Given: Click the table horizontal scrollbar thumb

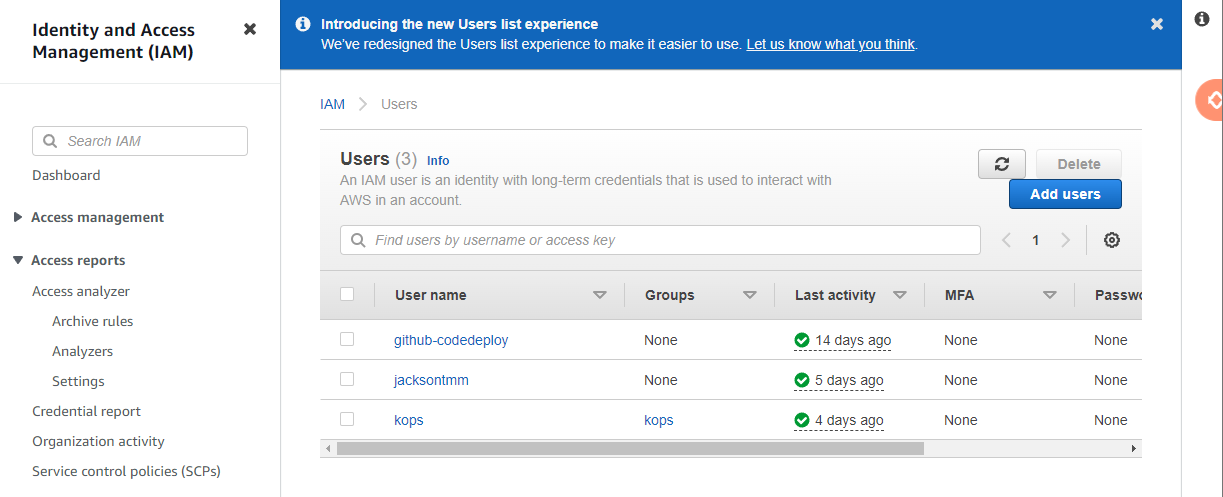Looking at the screenshot, I should click(630, 449).
